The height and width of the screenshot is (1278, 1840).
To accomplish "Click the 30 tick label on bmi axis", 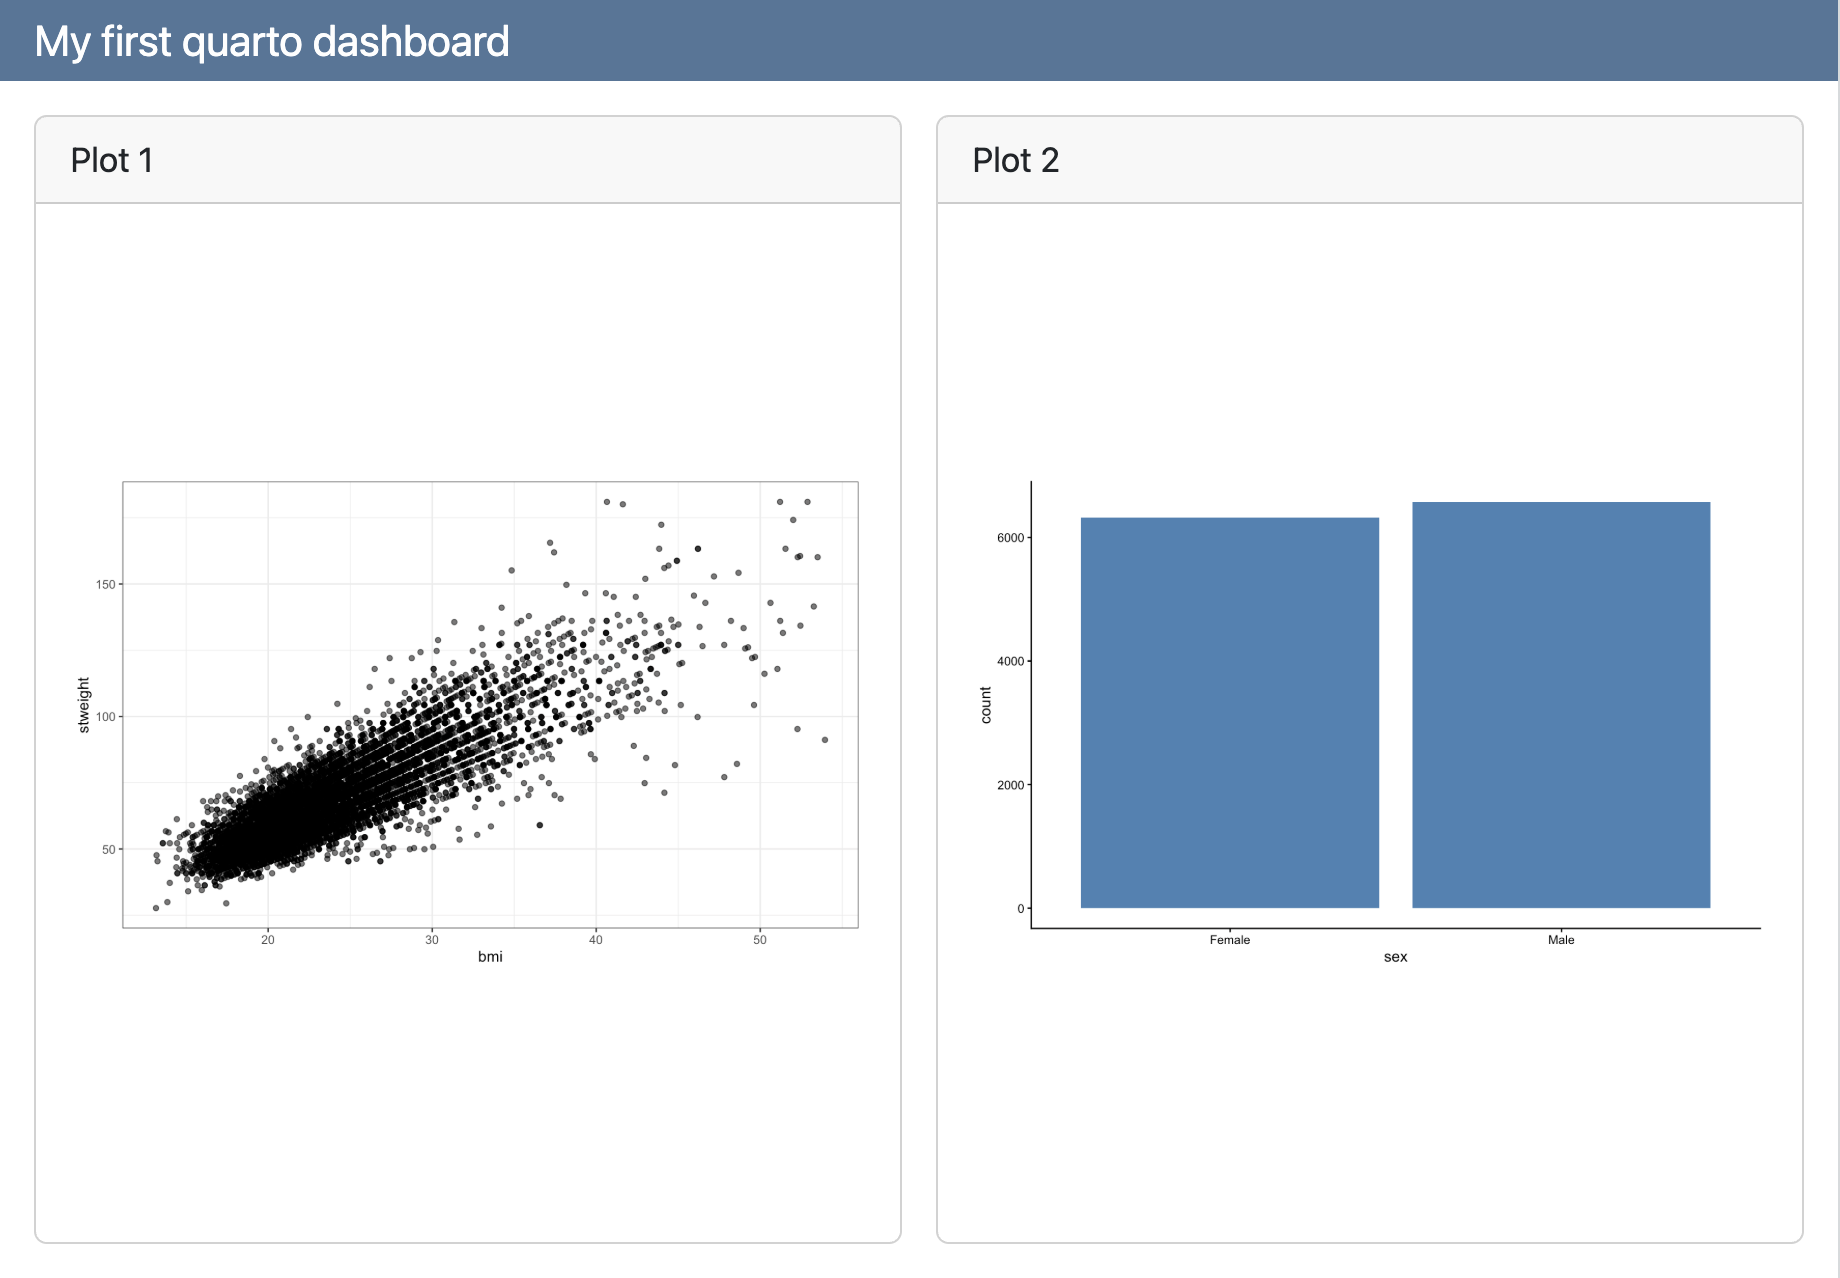I will tap(432, 940).
